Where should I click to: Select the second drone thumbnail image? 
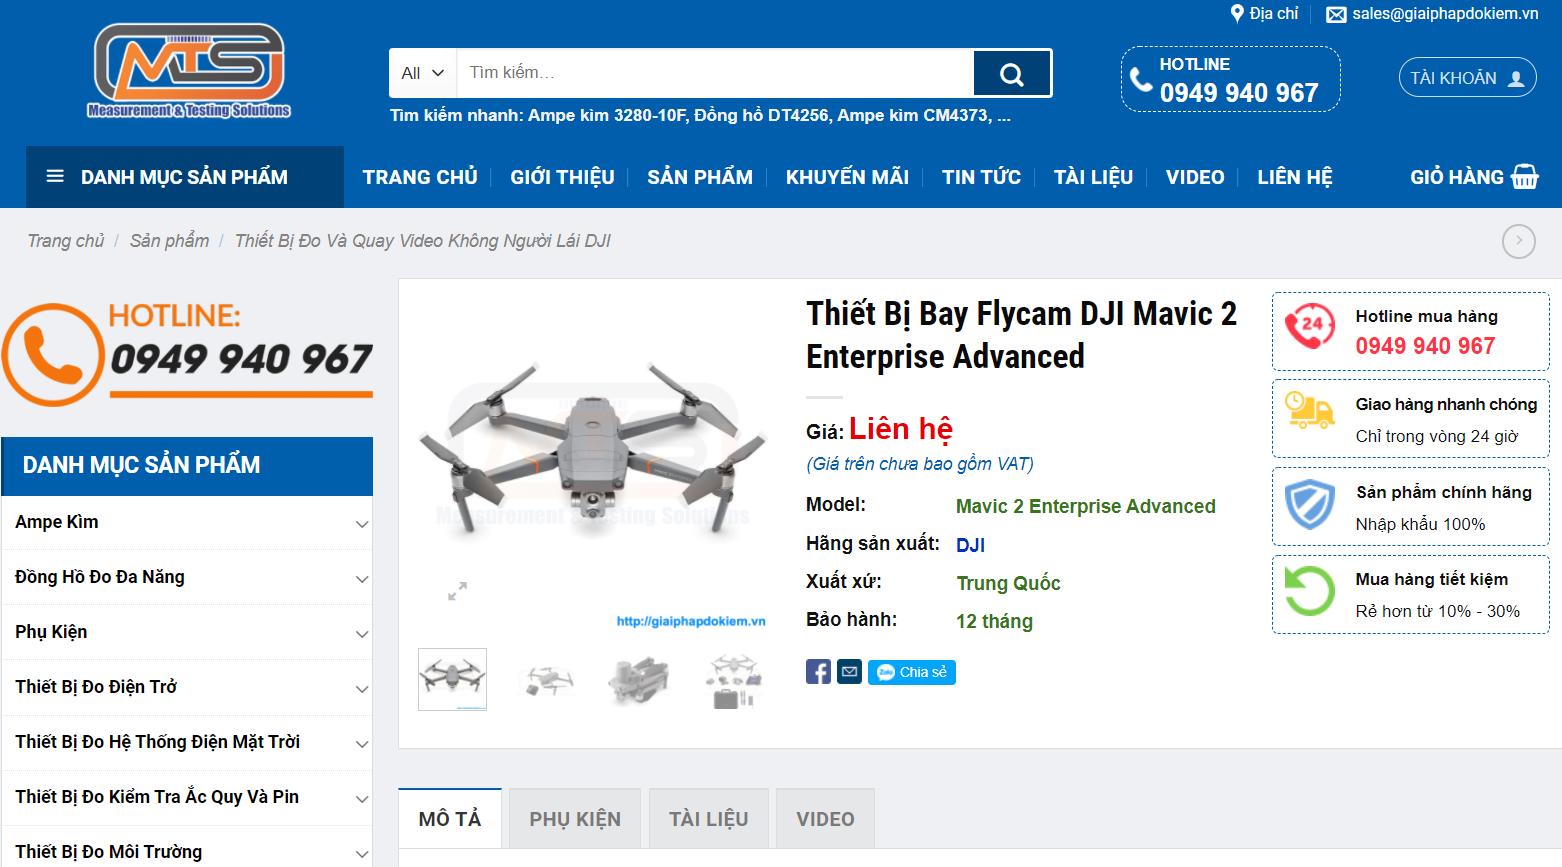tap(547, 680)
